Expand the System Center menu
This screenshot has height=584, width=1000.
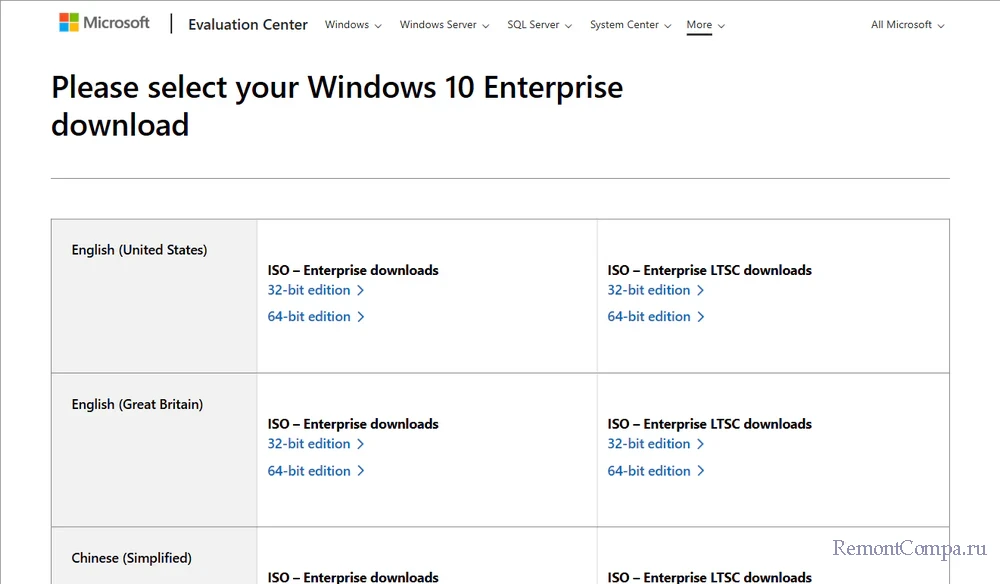click(630, 25)
